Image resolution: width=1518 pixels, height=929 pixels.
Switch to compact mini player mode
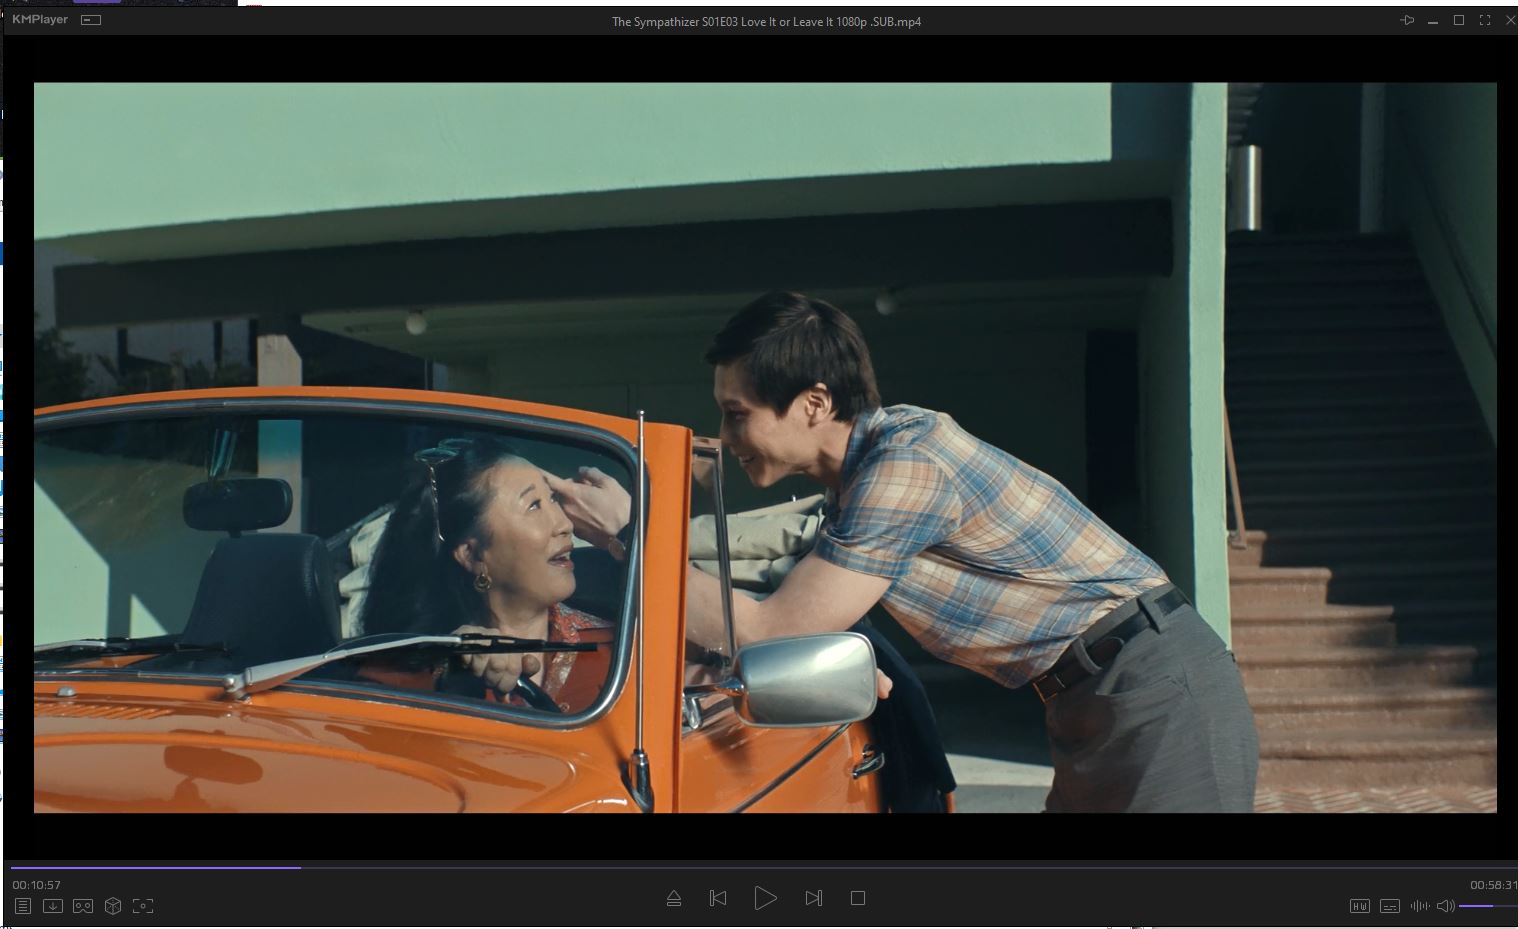pyautogui.click(x=91, y=20)
